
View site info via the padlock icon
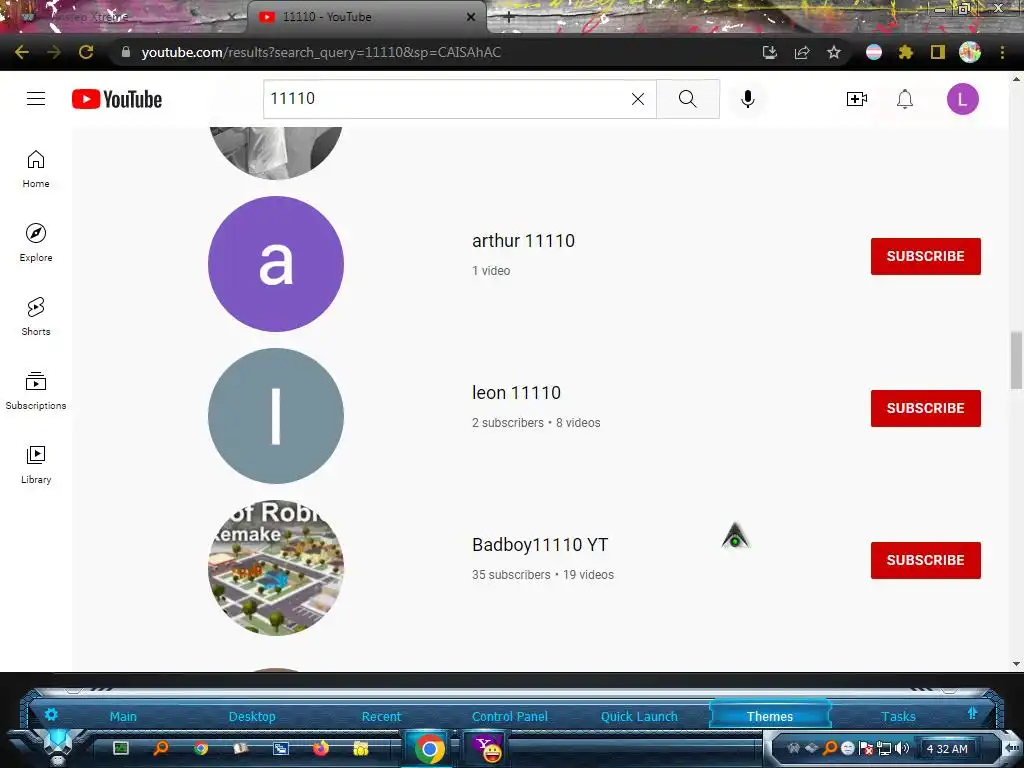click(x=125, y=52)
